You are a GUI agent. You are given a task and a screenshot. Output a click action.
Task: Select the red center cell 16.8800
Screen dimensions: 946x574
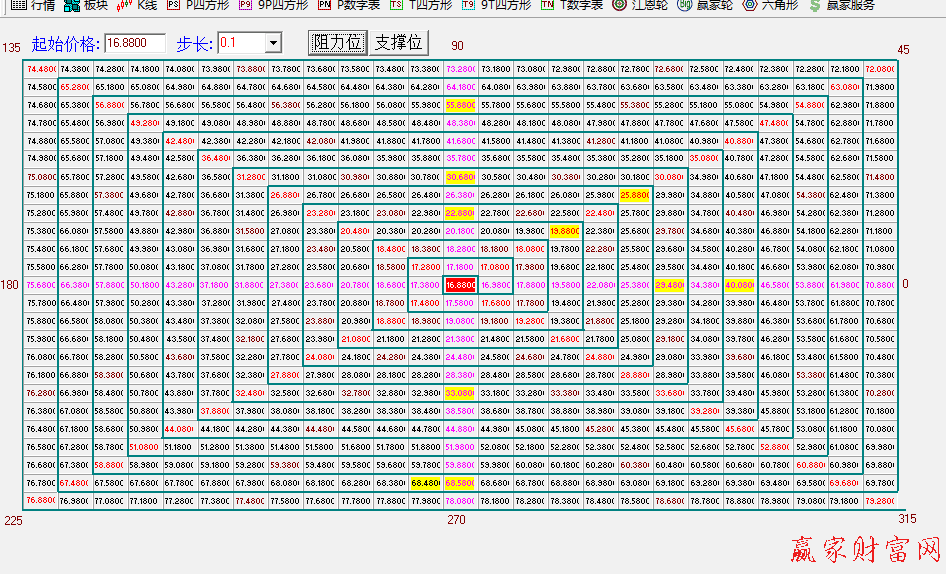pos(461,285)
